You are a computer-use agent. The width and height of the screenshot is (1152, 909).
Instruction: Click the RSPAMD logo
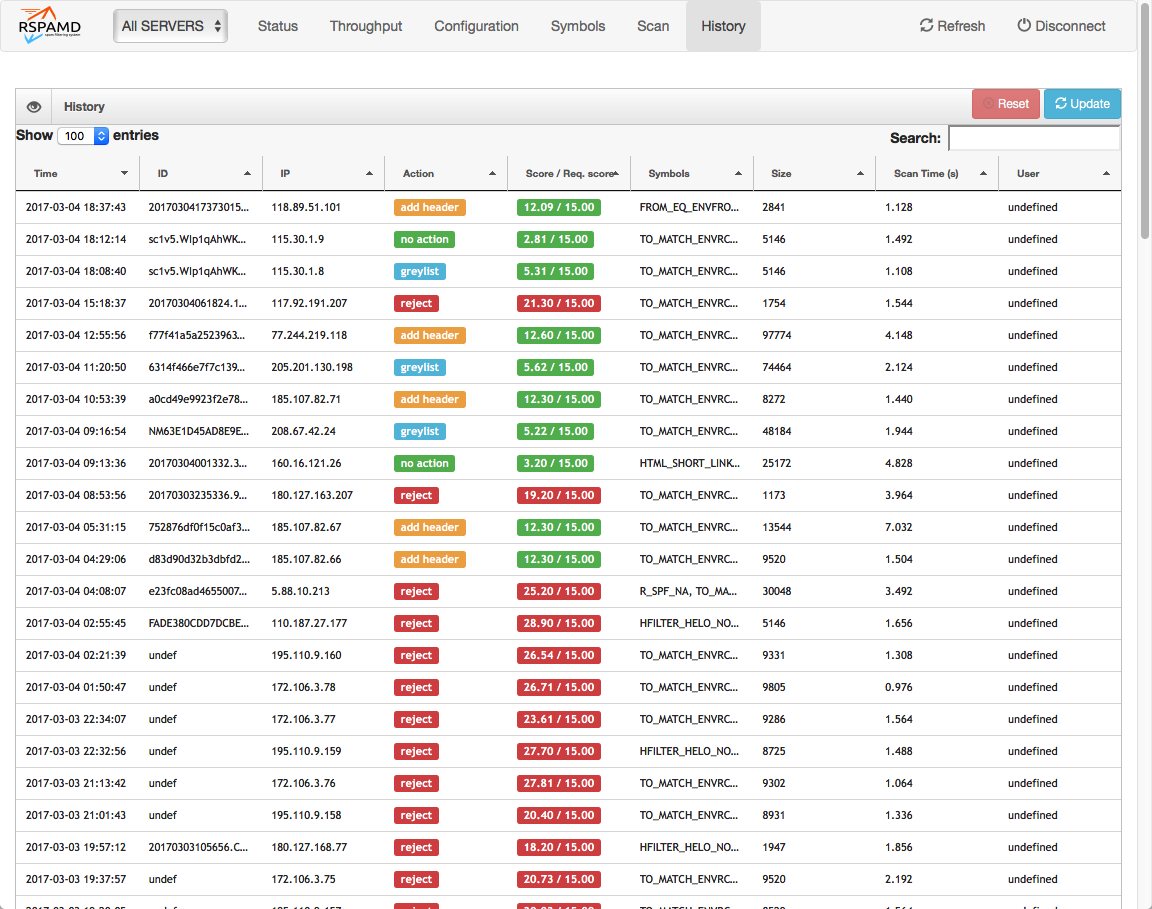(x=50, y=26)
